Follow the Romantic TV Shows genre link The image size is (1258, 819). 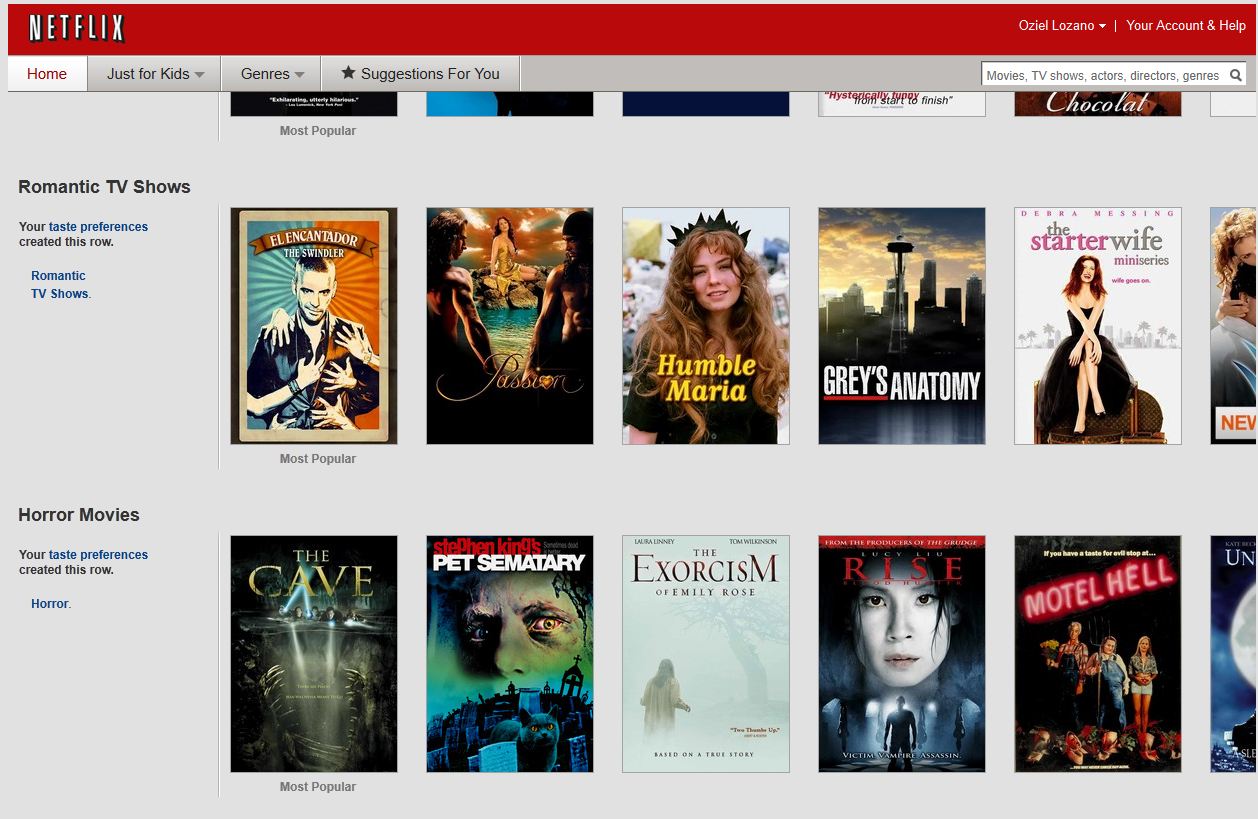(60, 285)
